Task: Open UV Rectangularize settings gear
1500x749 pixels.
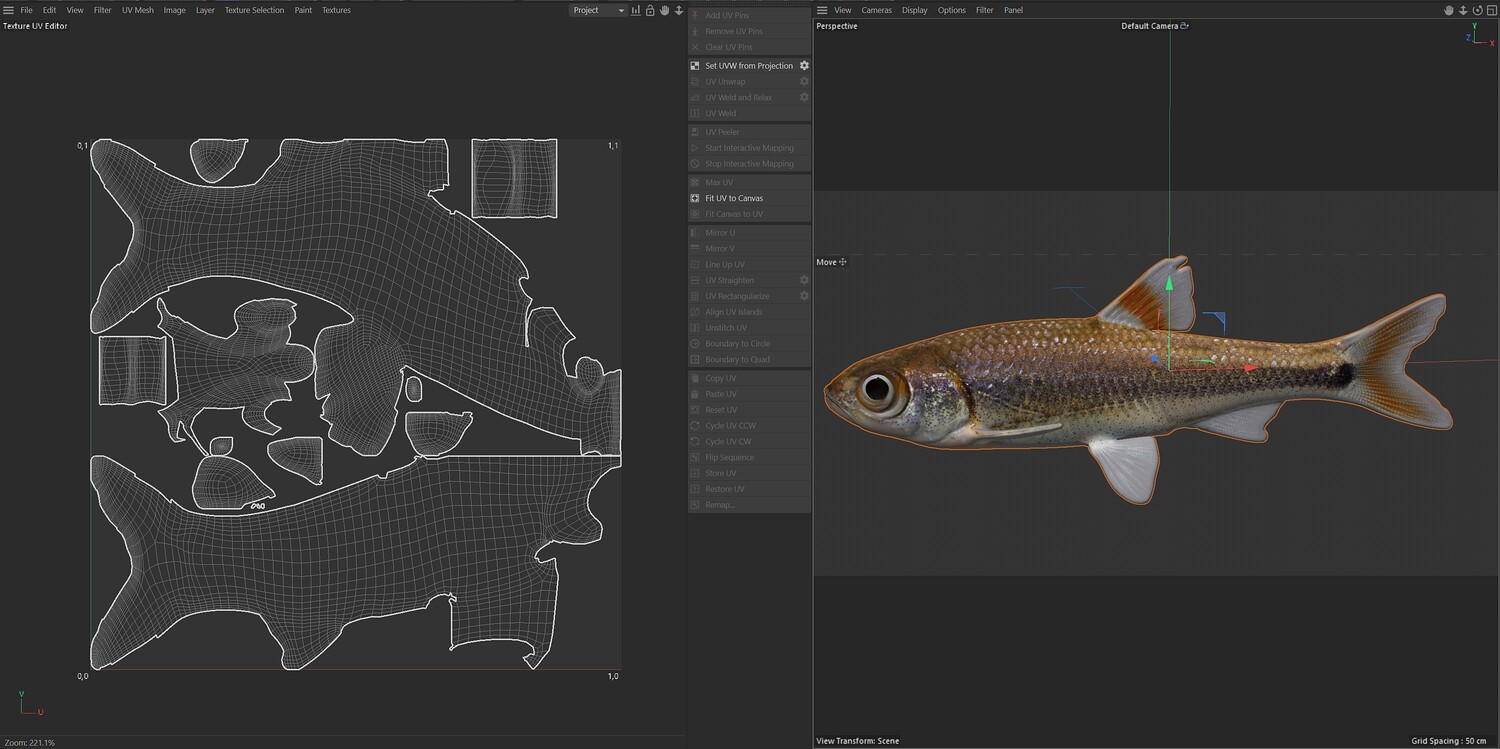Action: pos(804,296)
